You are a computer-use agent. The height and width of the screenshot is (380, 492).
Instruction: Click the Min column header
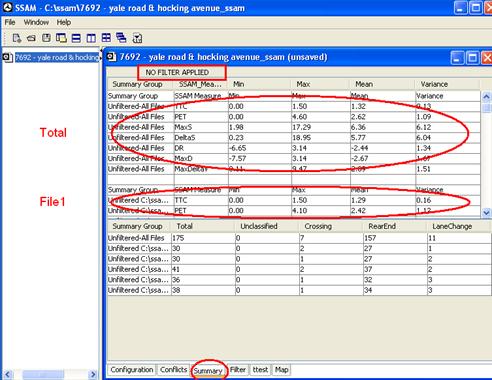pyautogui.click(x=260, y=84)
